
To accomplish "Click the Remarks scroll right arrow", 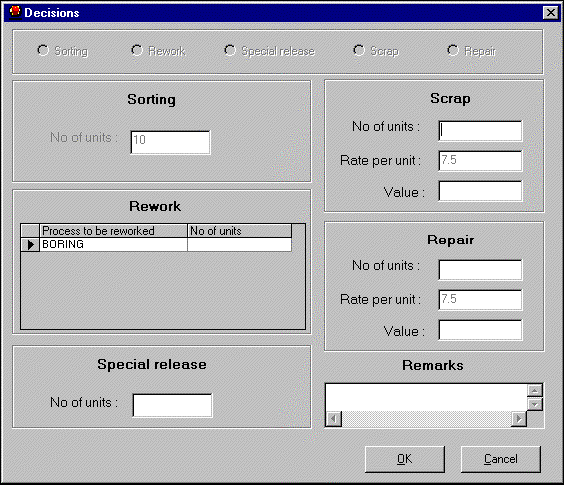I will click(x=519, y=419).
